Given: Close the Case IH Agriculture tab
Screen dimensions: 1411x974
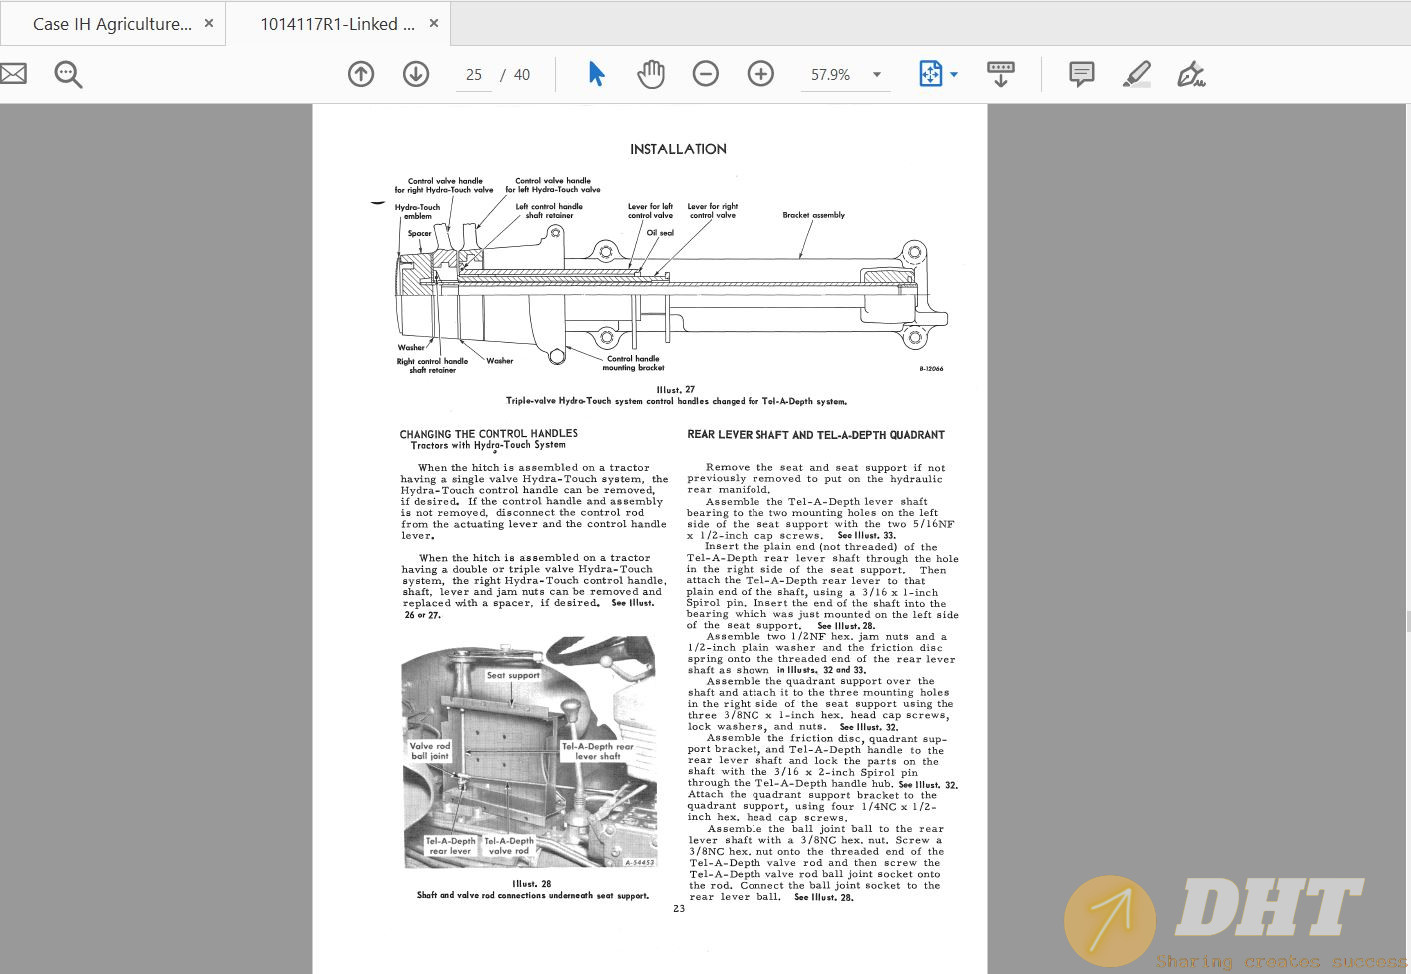Looking at the screenshot, I should tap(209, 23).
